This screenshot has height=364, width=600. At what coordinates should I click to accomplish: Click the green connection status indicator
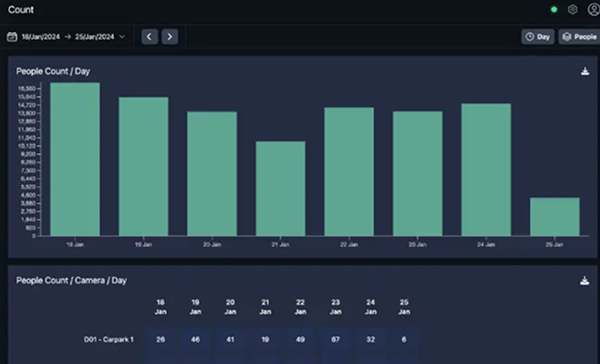tap(554, 10)
